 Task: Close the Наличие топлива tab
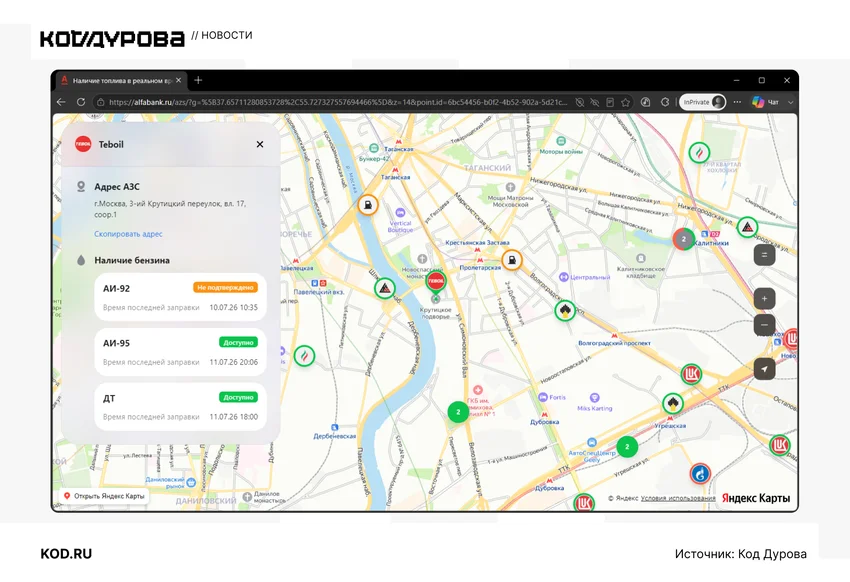coord(178,80)
